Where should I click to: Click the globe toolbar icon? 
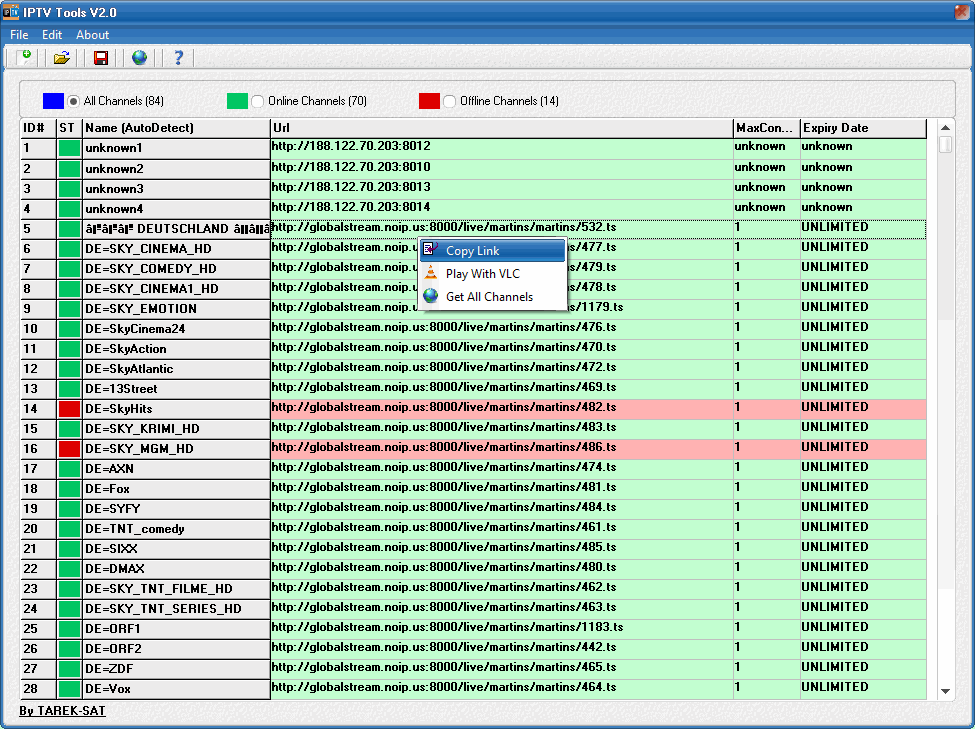click(140, 58)
